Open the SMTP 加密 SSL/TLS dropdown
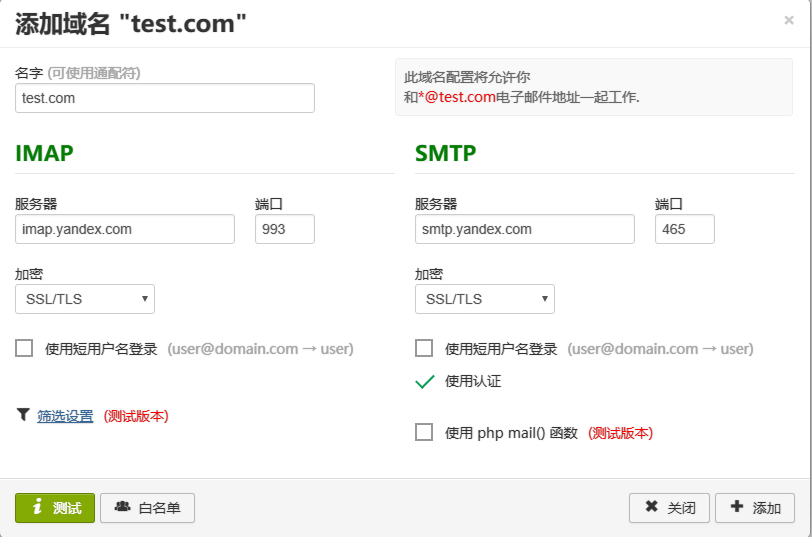 [485, 299]
